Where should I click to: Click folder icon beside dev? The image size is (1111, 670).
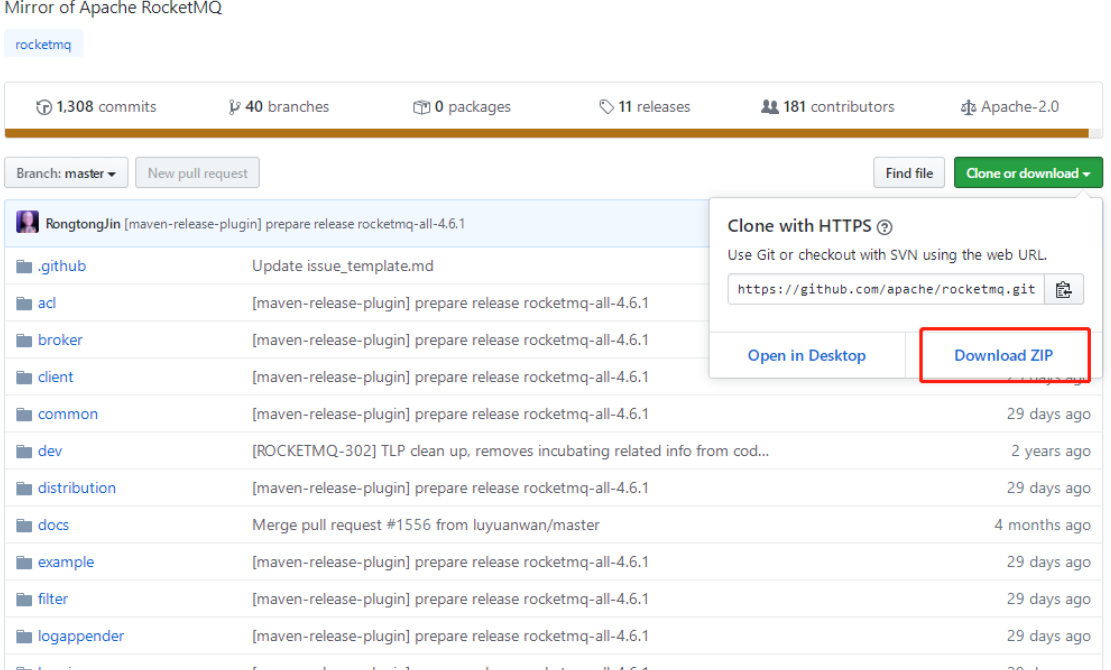(24, 451)
